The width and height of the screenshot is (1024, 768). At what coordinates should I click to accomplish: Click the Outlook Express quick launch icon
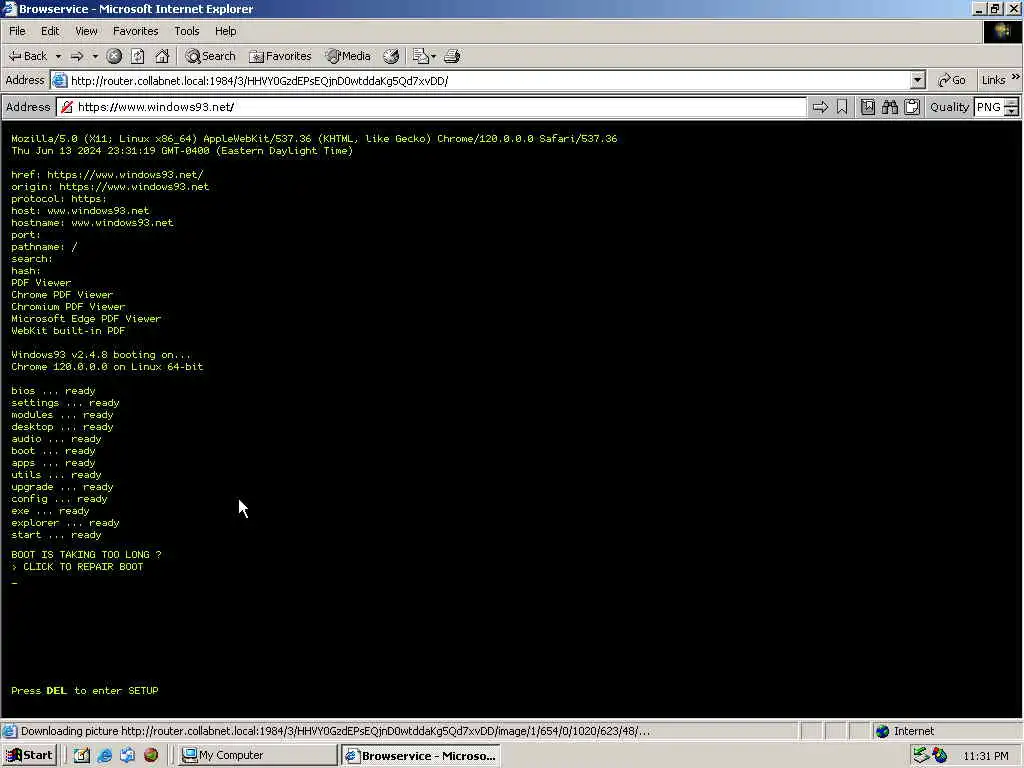pyautogui.click(x=127, y=755)
